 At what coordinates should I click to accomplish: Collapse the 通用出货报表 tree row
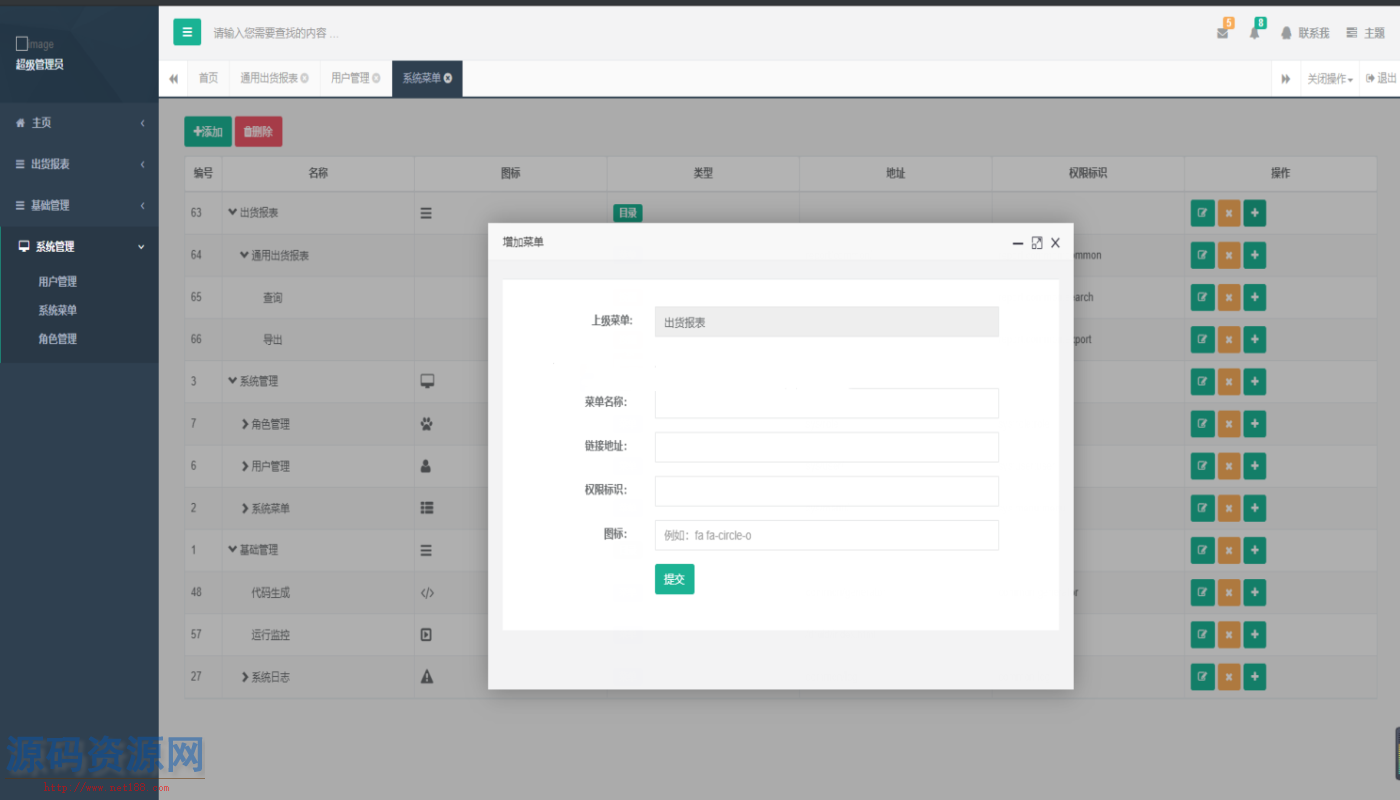click(244, 255)
